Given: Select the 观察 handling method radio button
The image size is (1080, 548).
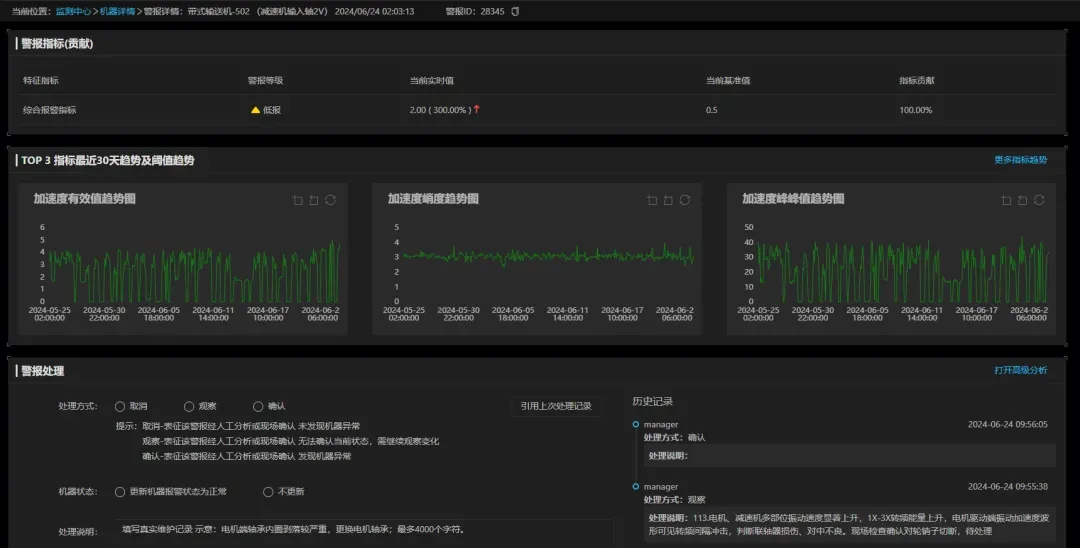Looking at the screenshot, I should click(x=189, y=406).
